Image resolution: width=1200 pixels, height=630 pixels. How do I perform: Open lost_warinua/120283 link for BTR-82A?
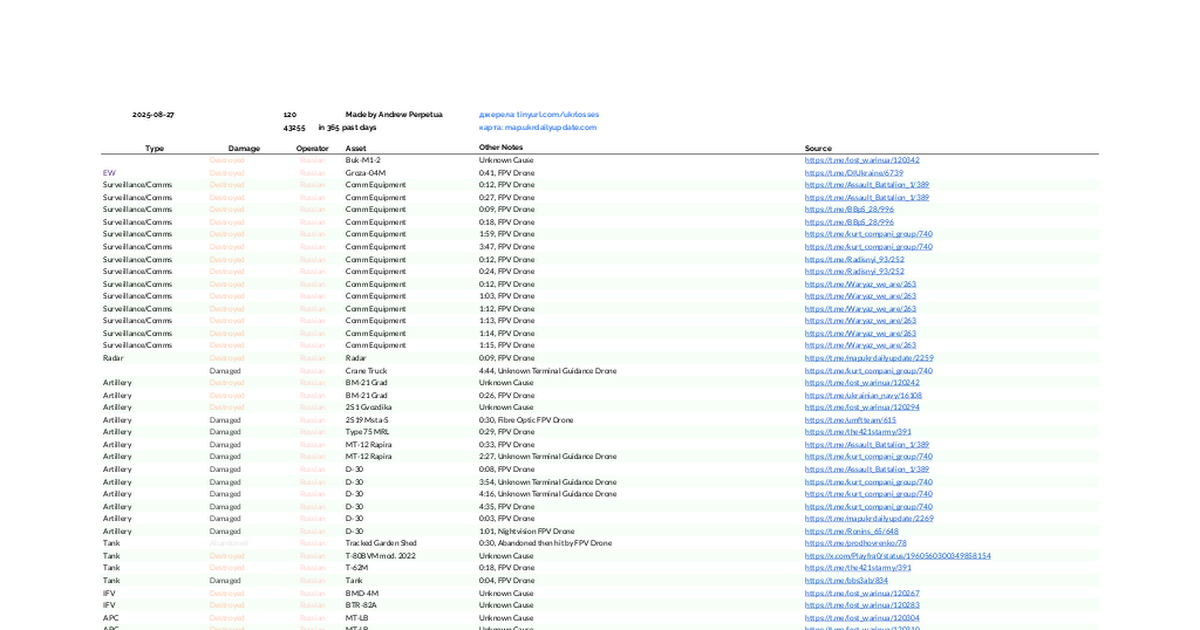pos(862,605)
